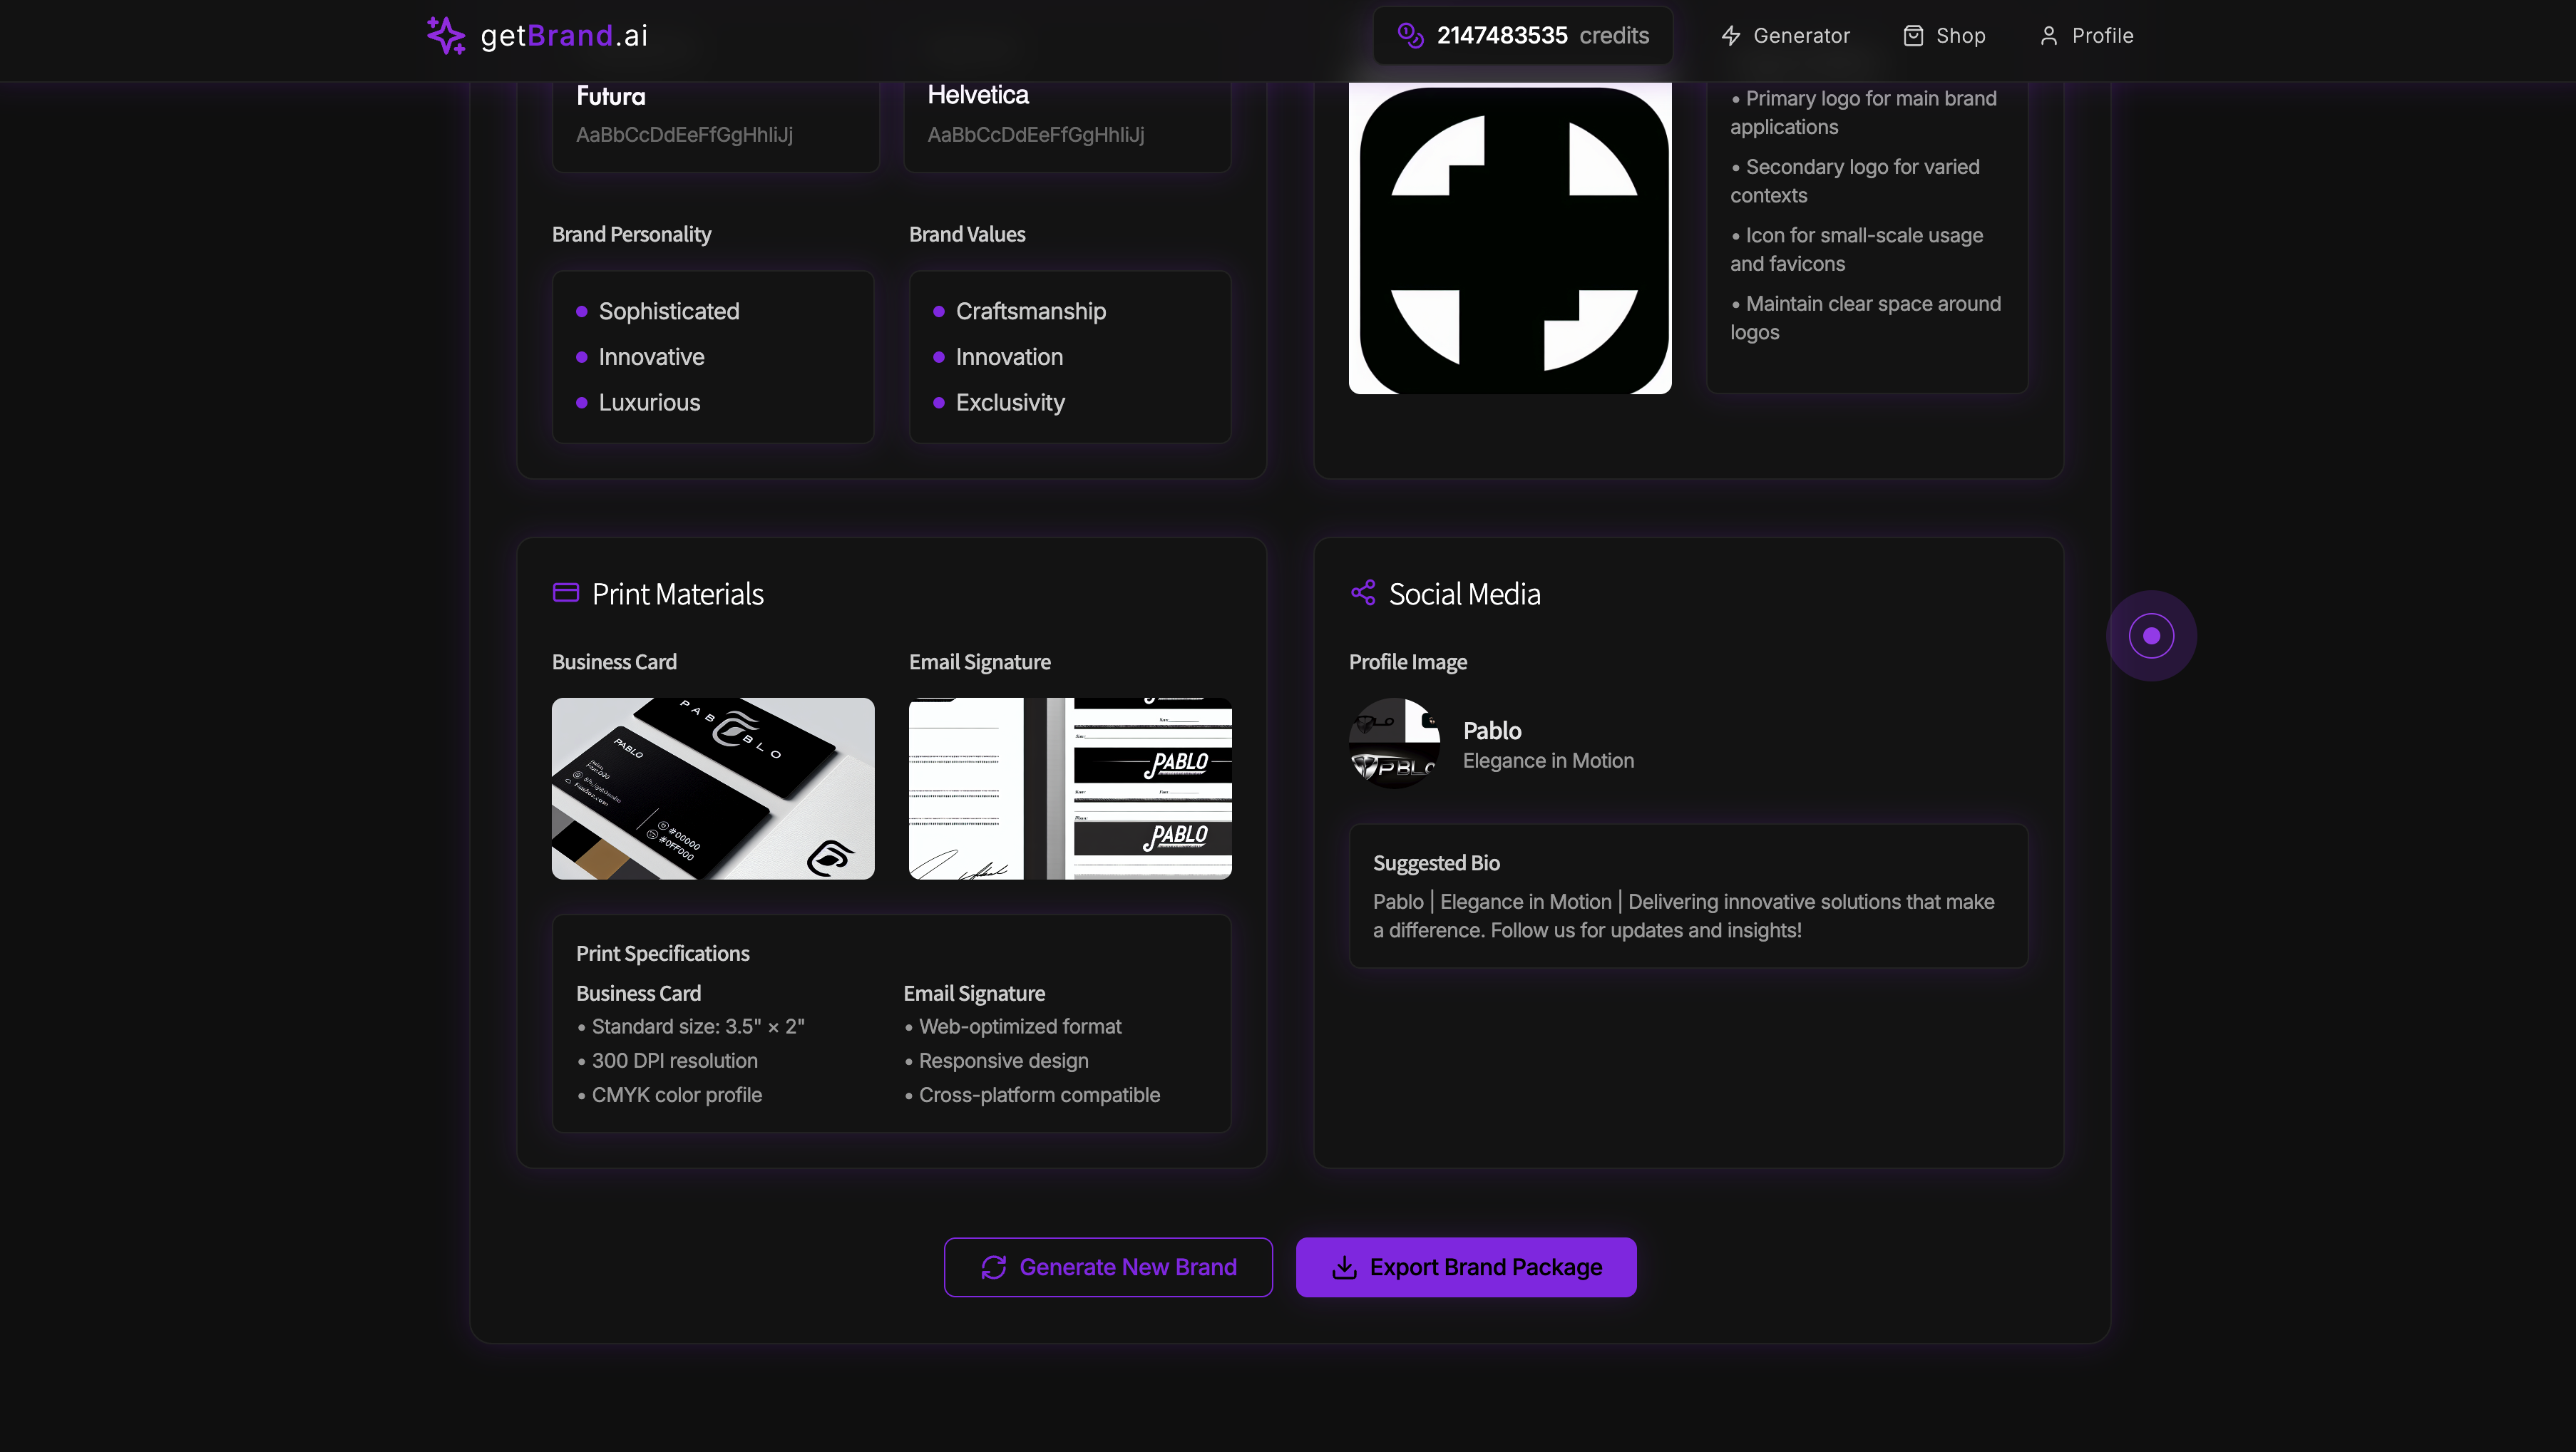Click the Profile person icon

2049,36
